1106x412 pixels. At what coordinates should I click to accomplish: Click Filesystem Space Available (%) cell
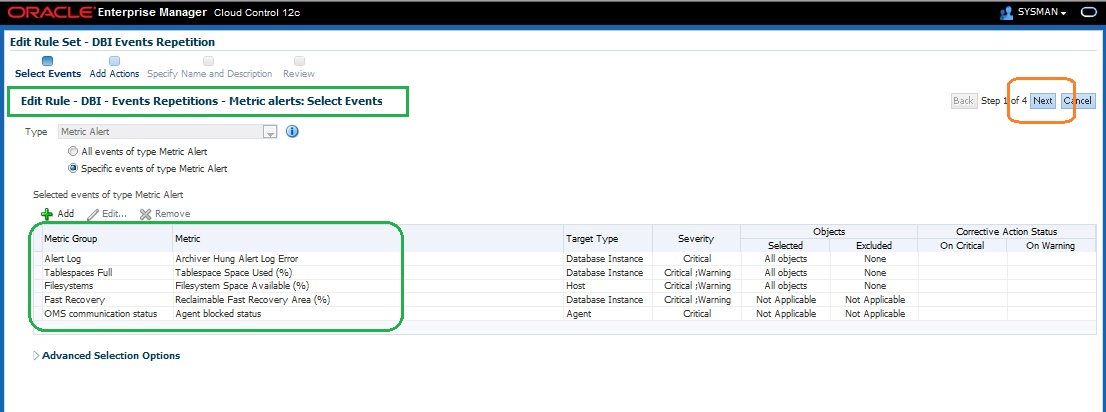pyautogui.click(x=242, y=286)
